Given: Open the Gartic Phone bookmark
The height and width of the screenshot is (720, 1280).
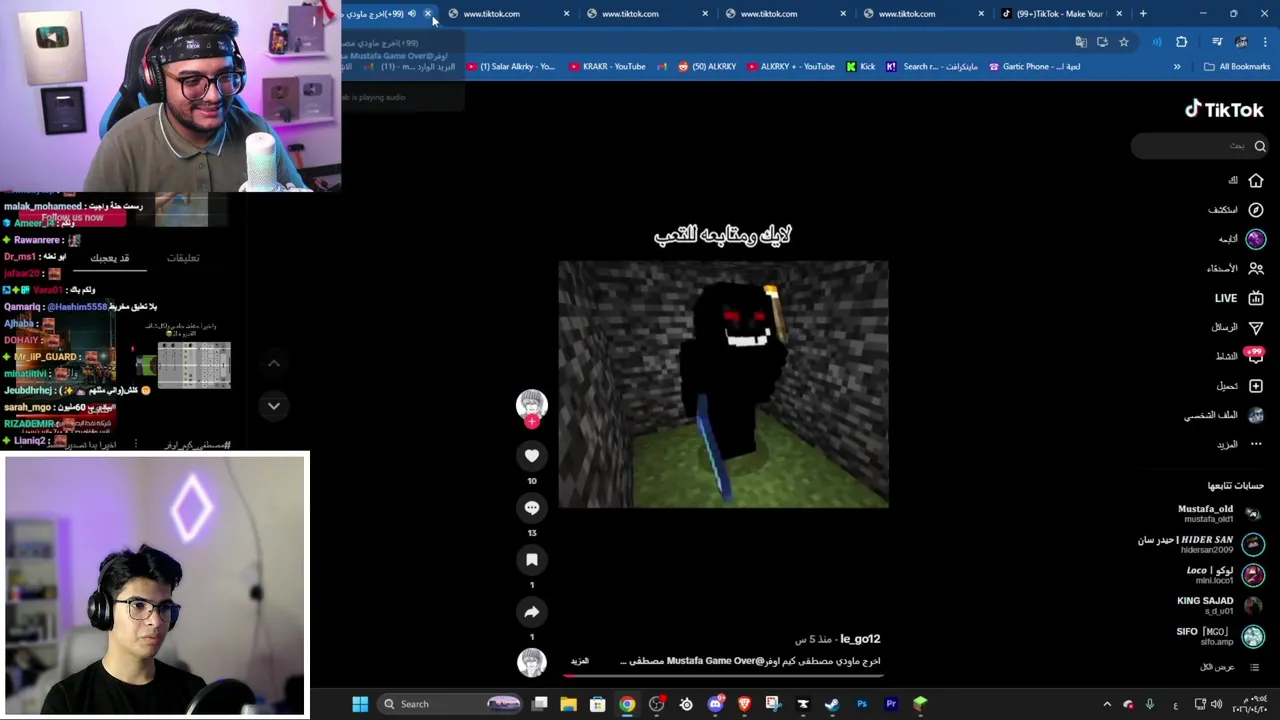Looking at the screenshot, I should click(x=1035, y=67).
